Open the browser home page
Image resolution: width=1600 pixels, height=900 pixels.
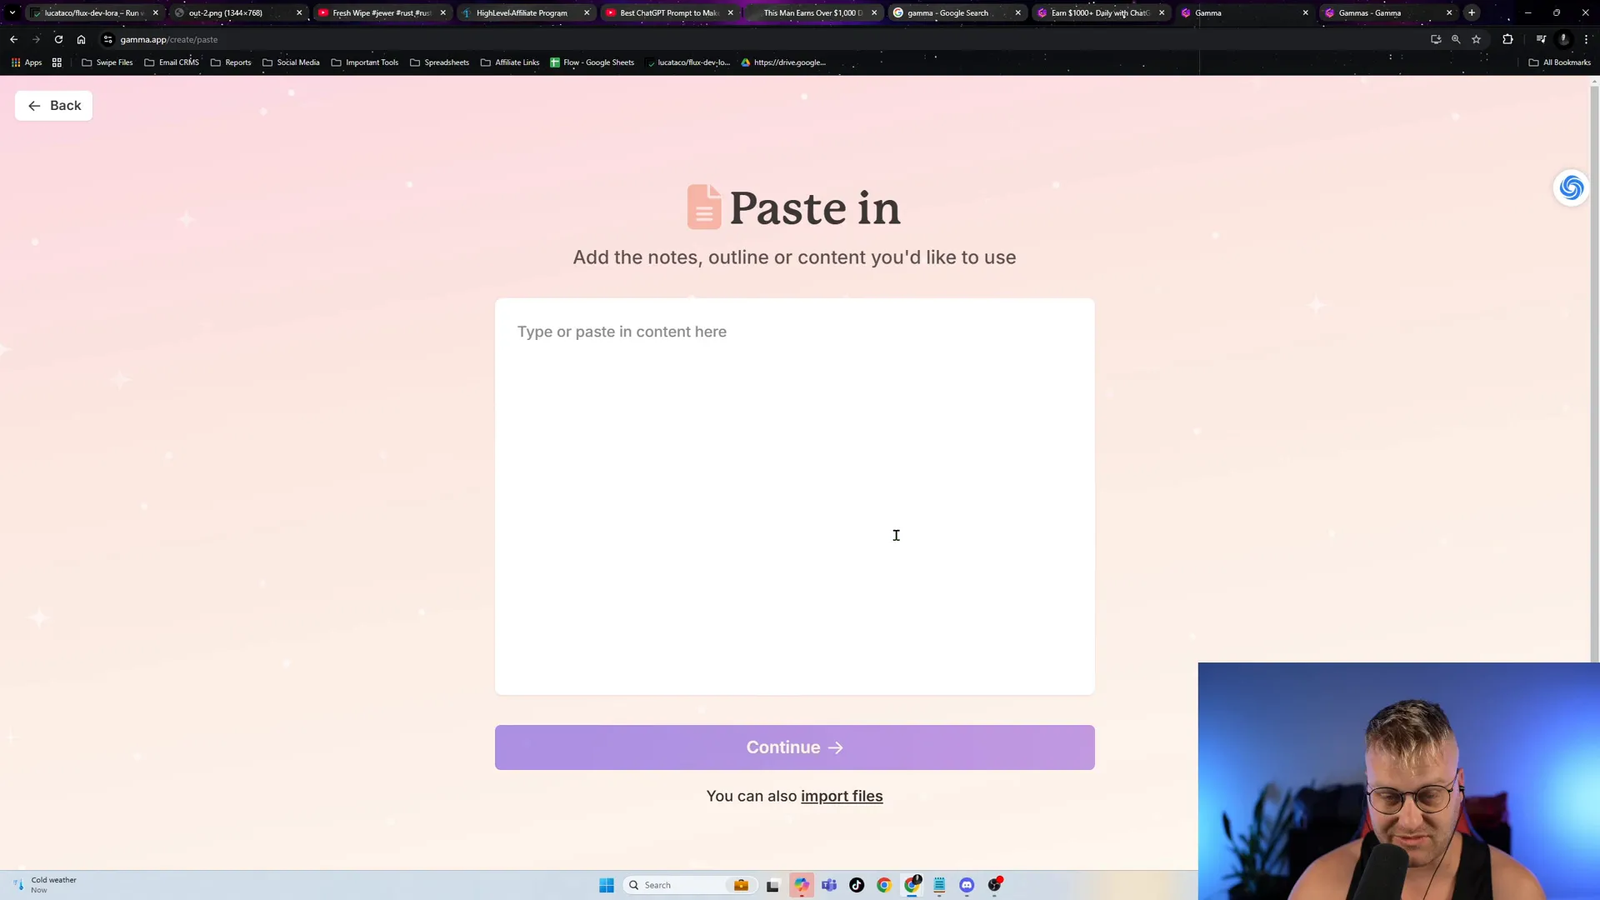tap(81, 39)
